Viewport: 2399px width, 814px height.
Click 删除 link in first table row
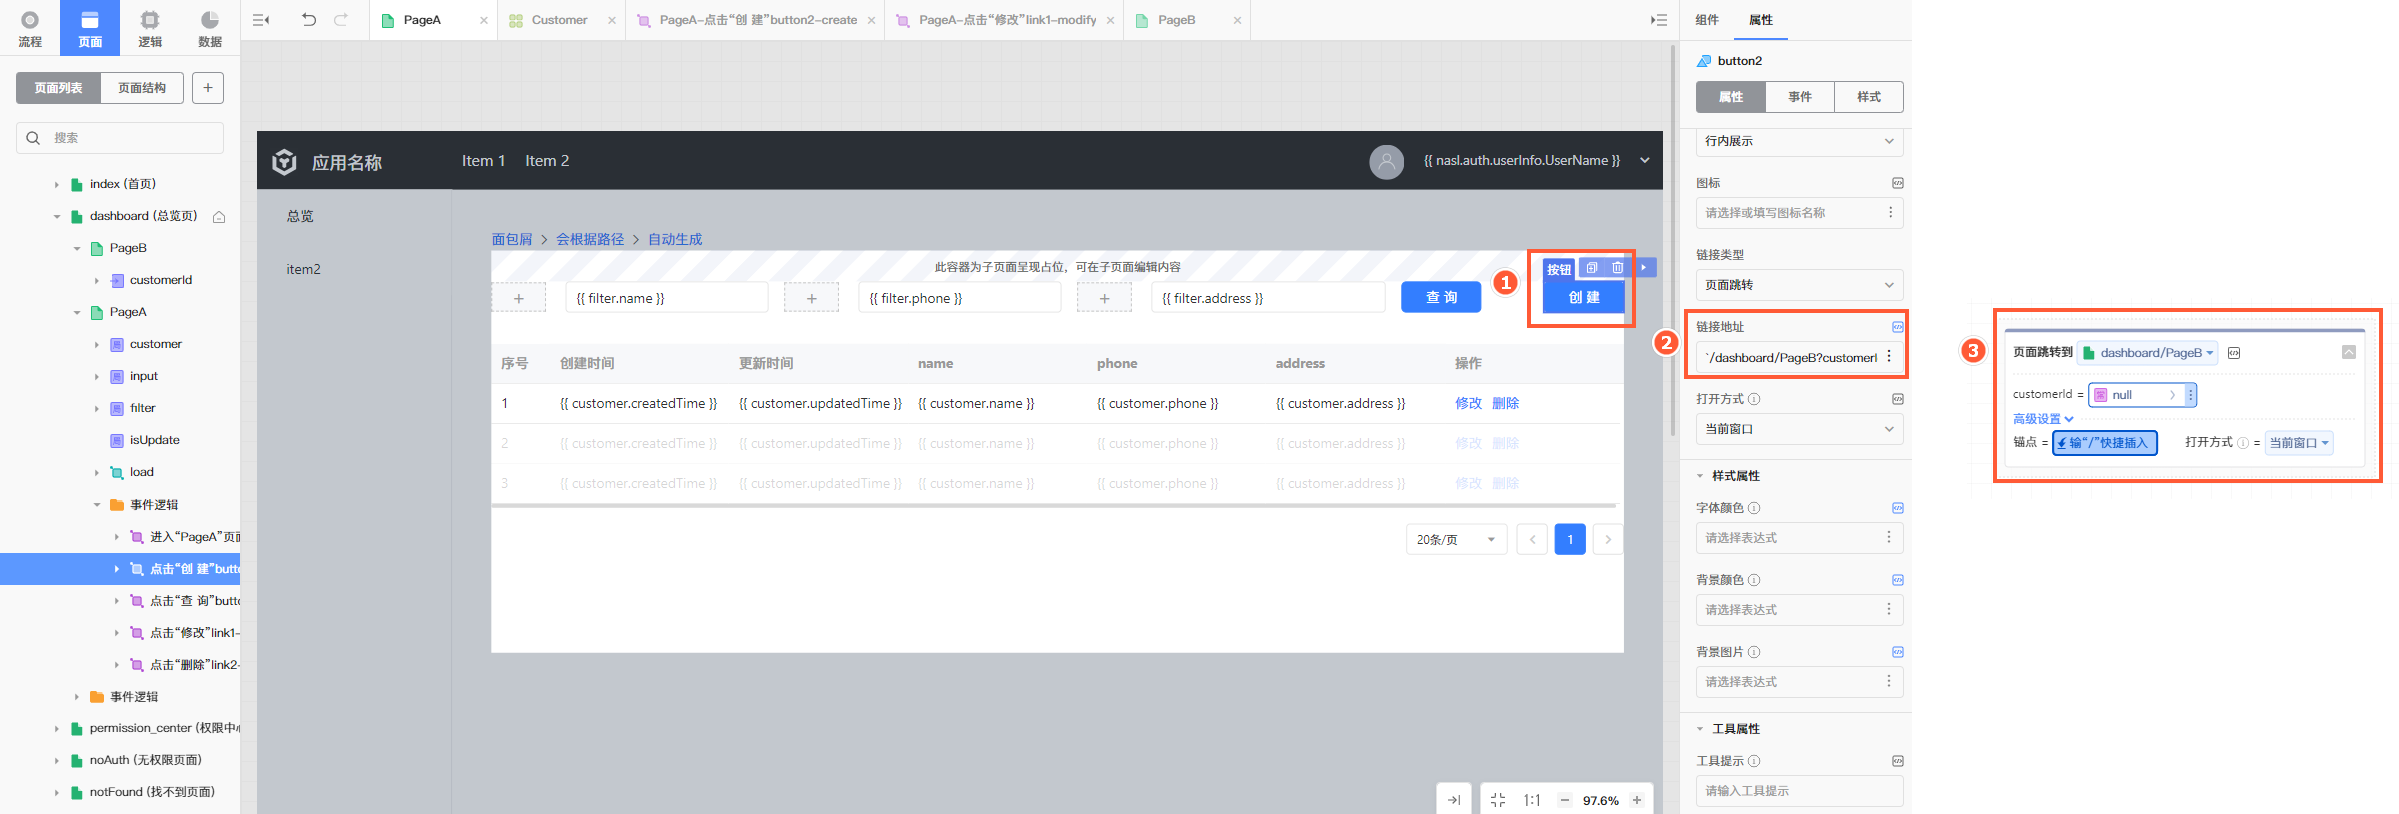coord(1505,403)
